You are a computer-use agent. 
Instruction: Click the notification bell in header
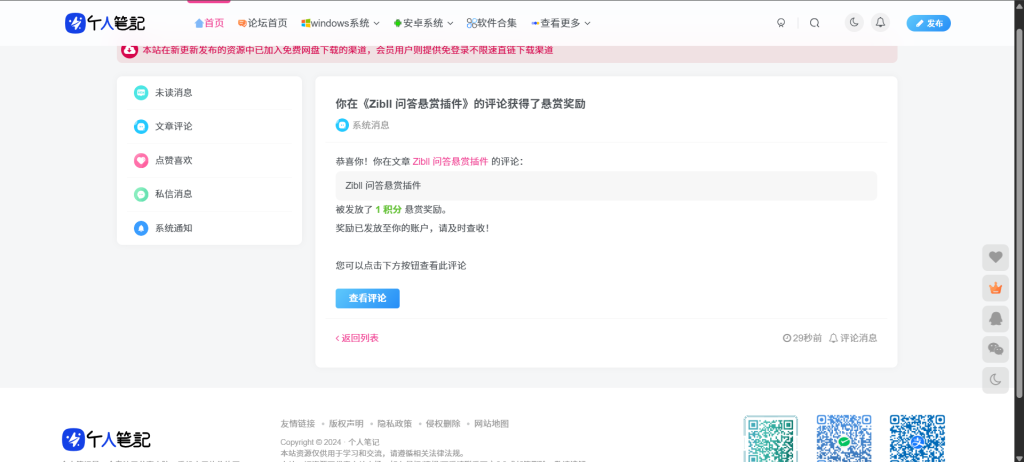pos(880,23)
